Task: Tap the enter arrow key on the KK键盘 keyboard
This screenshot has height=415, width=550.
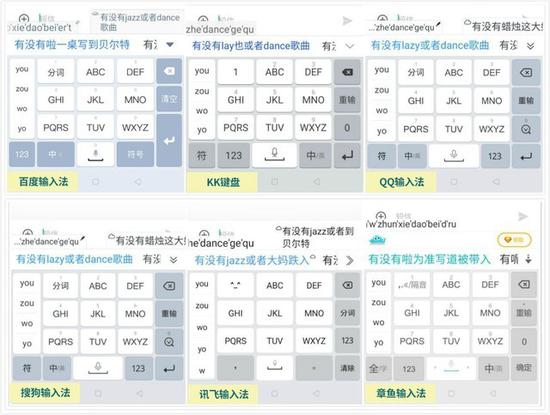Action: coord(347,155)
